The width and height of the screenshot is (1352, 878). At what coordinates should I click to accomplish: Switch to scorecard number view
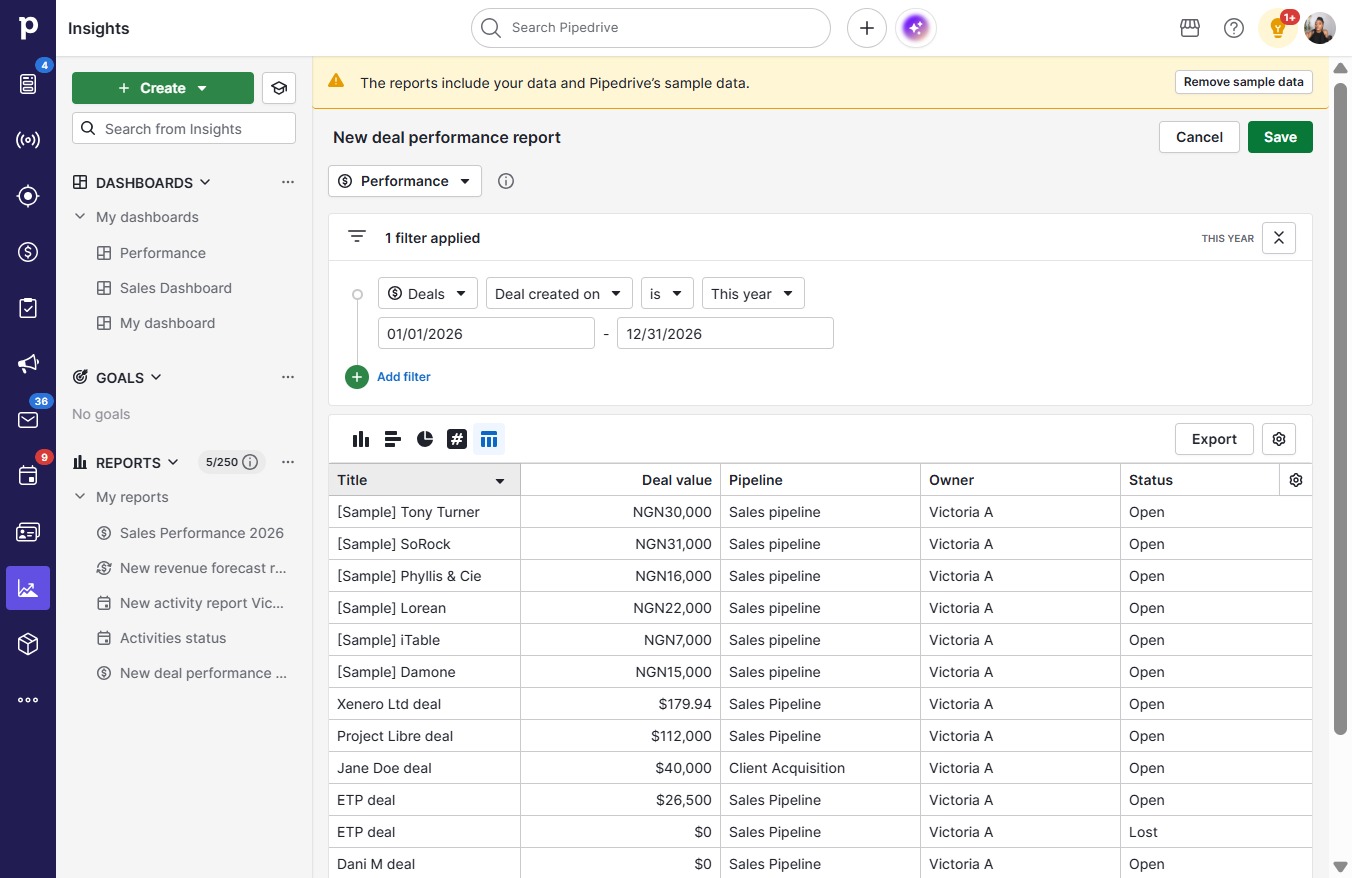(457, 439)
